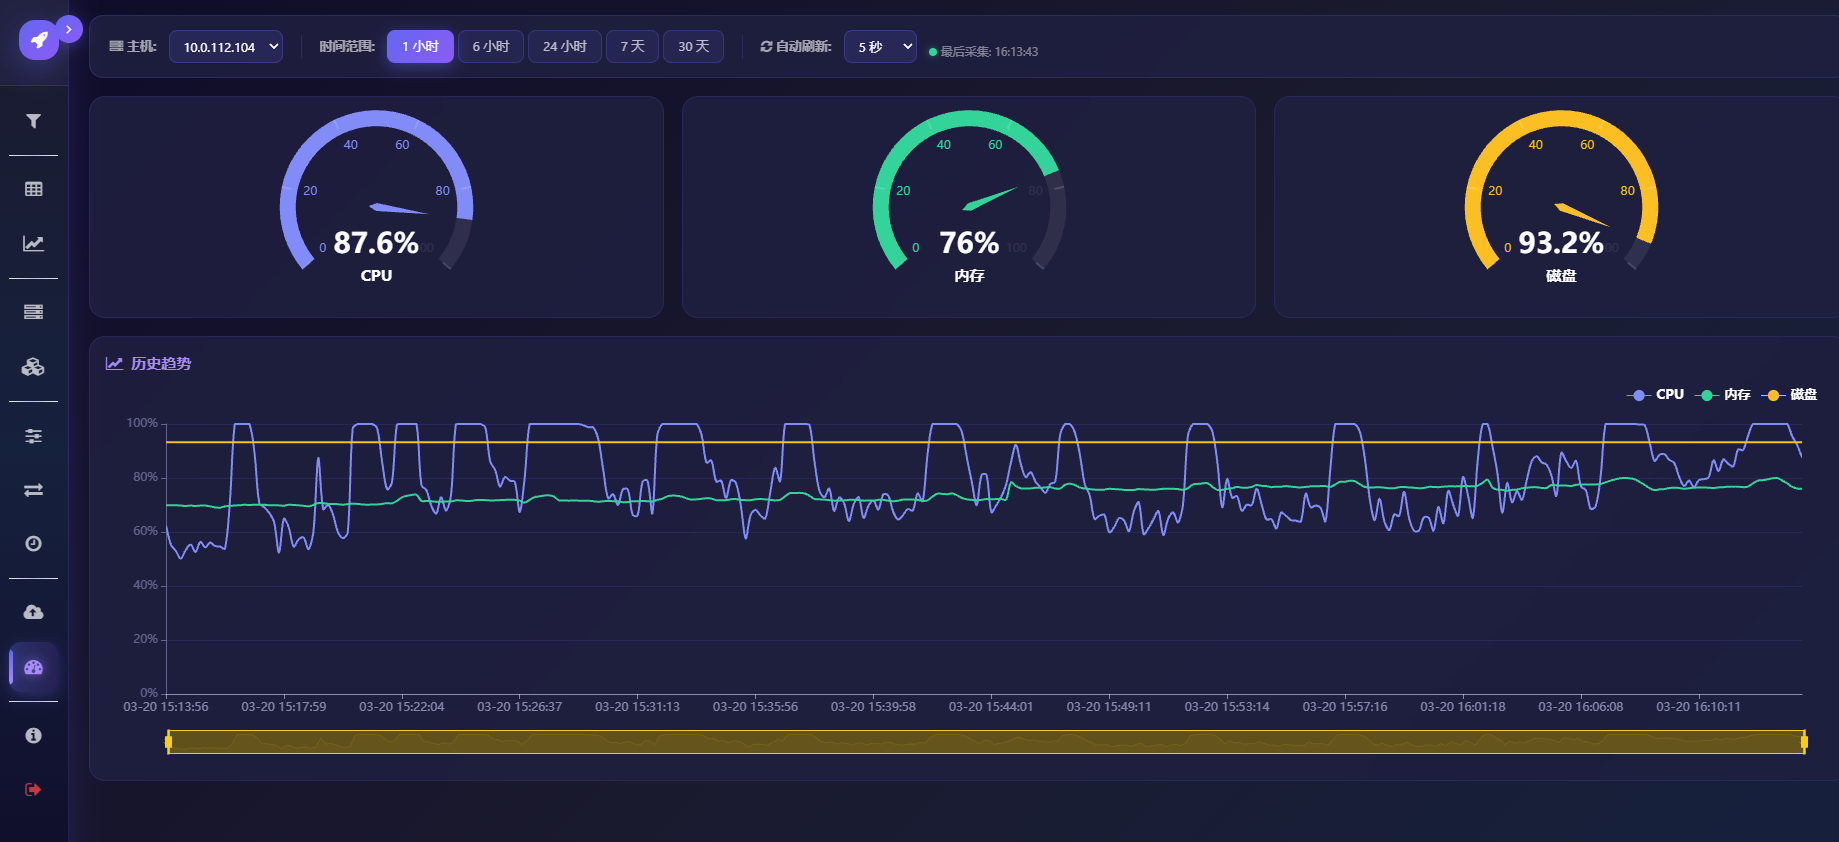This screenshot has height=842, width=1839.
Task: Toggle the 磁盘 series in chart legend
Action: click(1790, 394)
